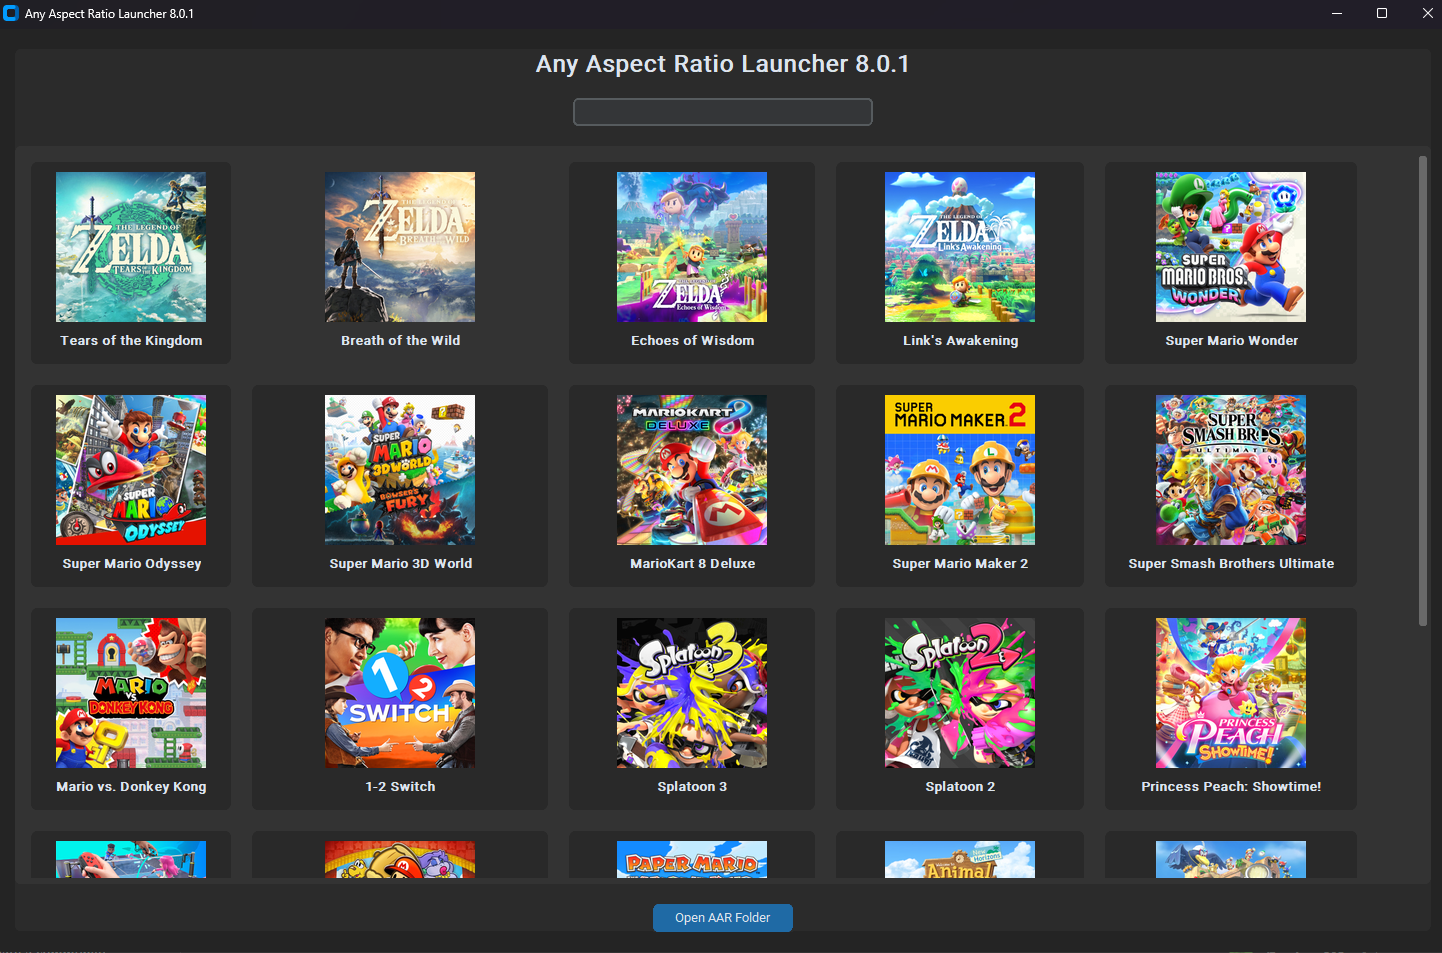Click the "1-2 Switch" label
1442x953 pixels.
point(400,787)
